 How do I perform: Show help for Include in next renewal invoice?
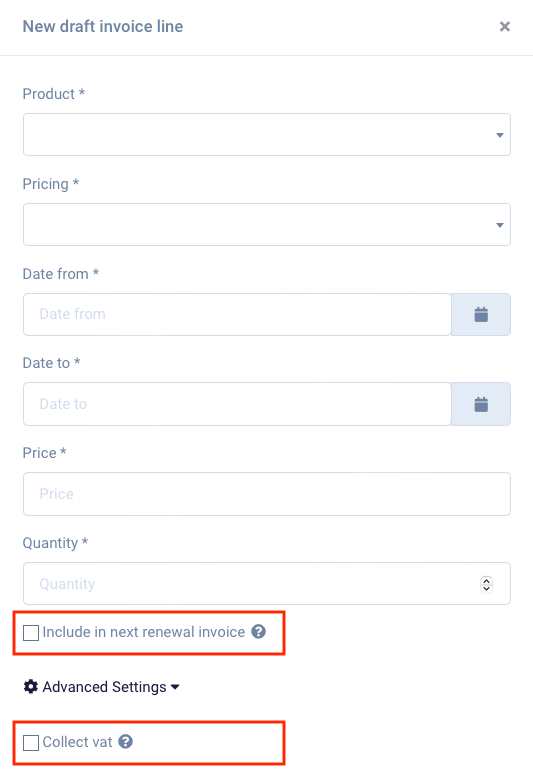[259, 632]
